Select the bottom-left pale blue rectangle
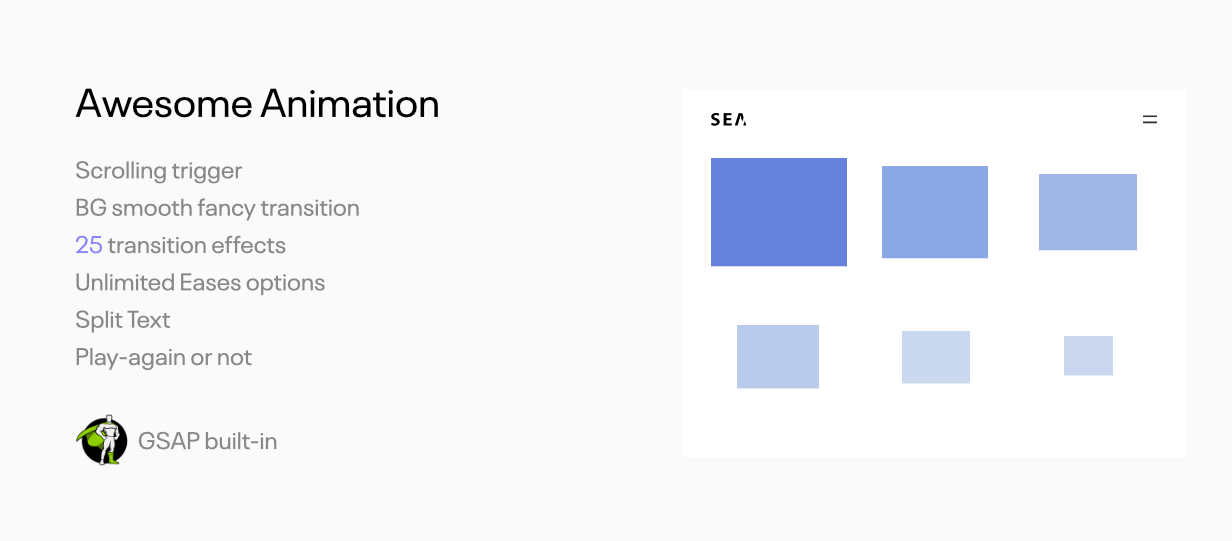This screenshot has width=1232, height=541. pyautogui.click(x=778, y=356)
